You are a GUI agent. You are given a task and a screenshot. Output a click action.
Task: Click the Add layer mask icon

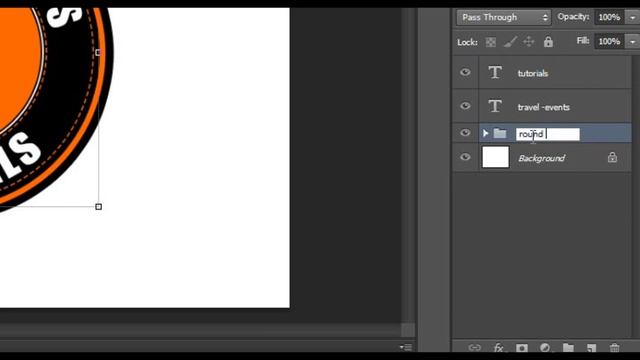522,348
